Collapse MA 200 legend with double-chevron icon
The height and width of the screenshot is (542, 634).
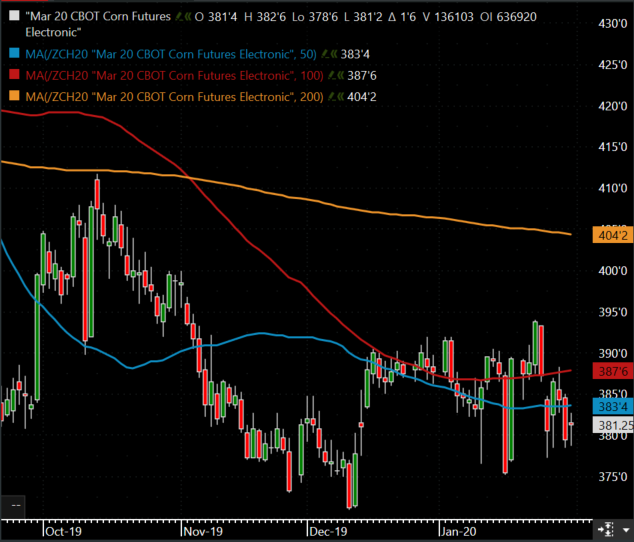[340, 97]
